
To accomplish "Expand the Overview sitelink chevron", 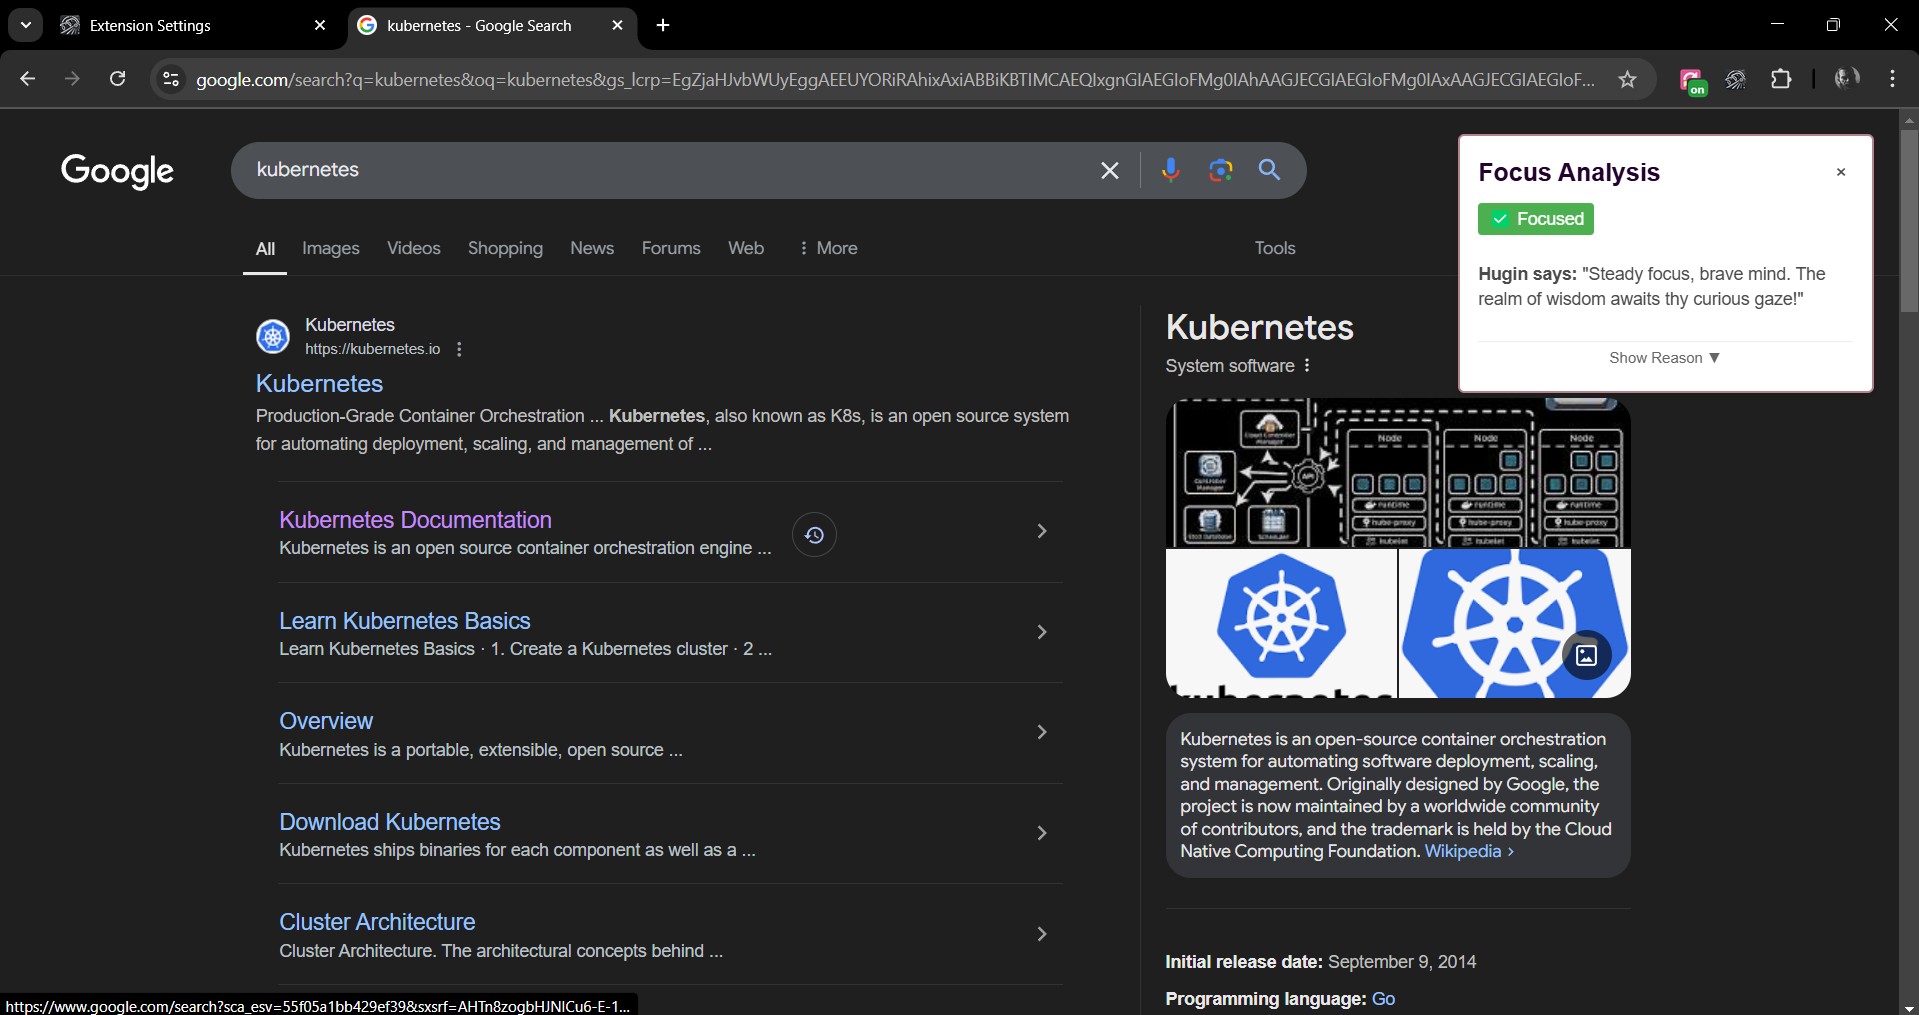I will click(x=1042, y=732).
